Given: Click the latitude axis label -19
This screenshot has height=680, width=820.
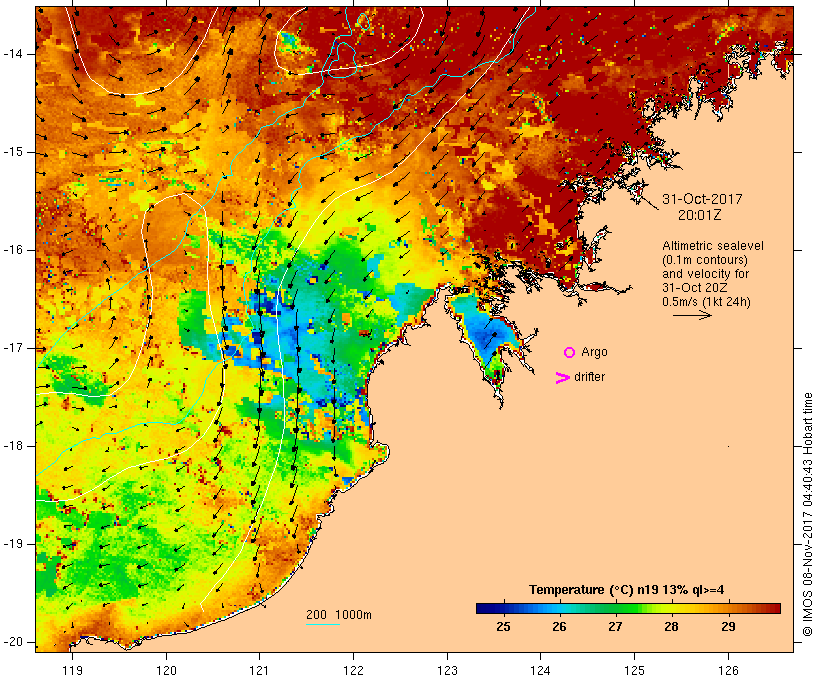Looking at the screenshot, I should 13,544.
